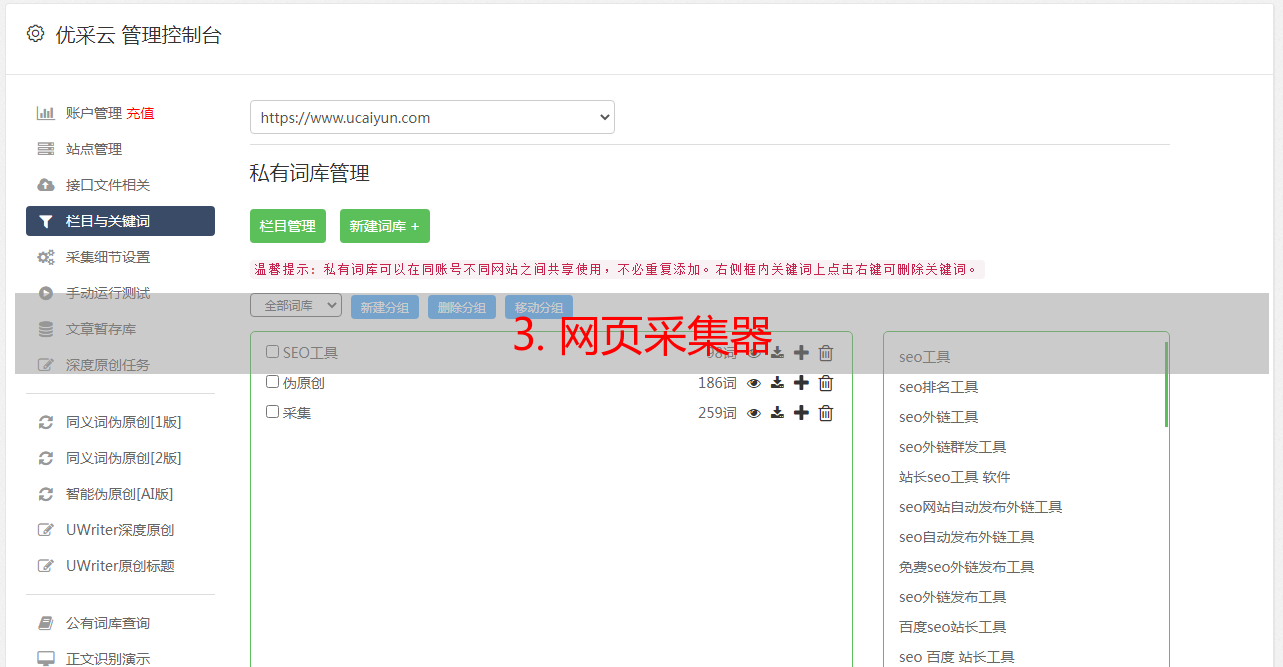Click the 259词 count of 采集
Viewport: 1283px width, 667px height.
717,413
